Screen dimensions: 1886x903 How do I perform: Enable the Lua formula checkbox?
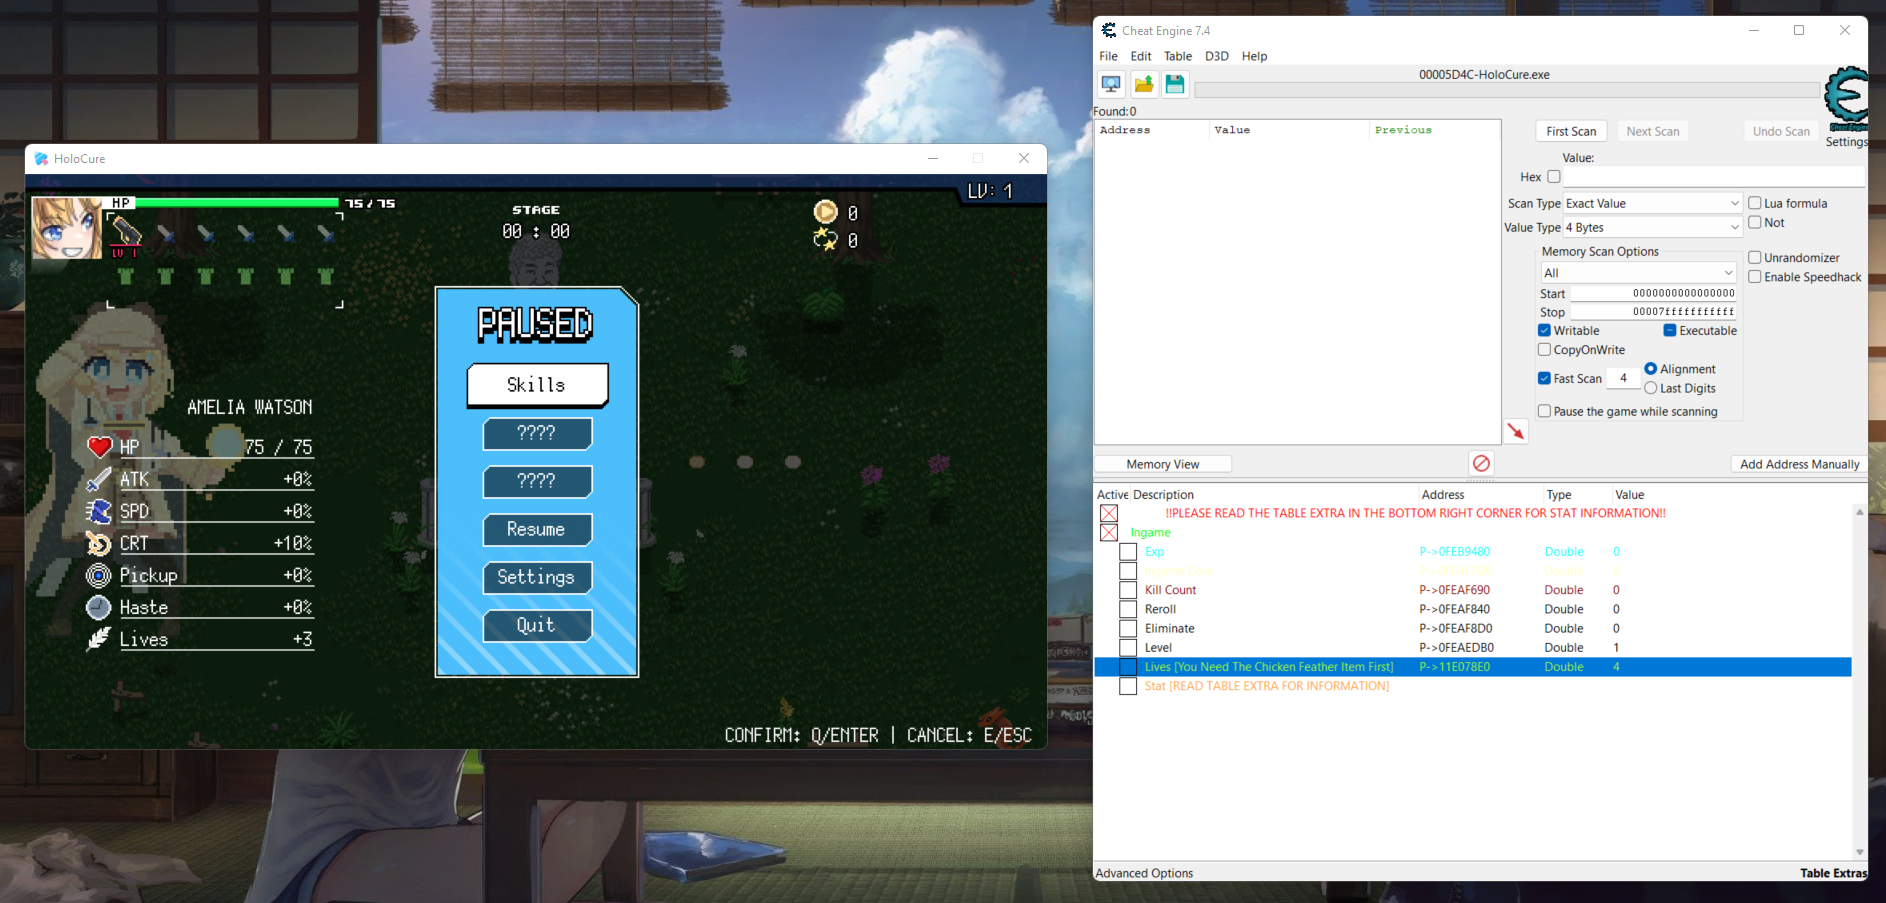[x=1755, y=203]
